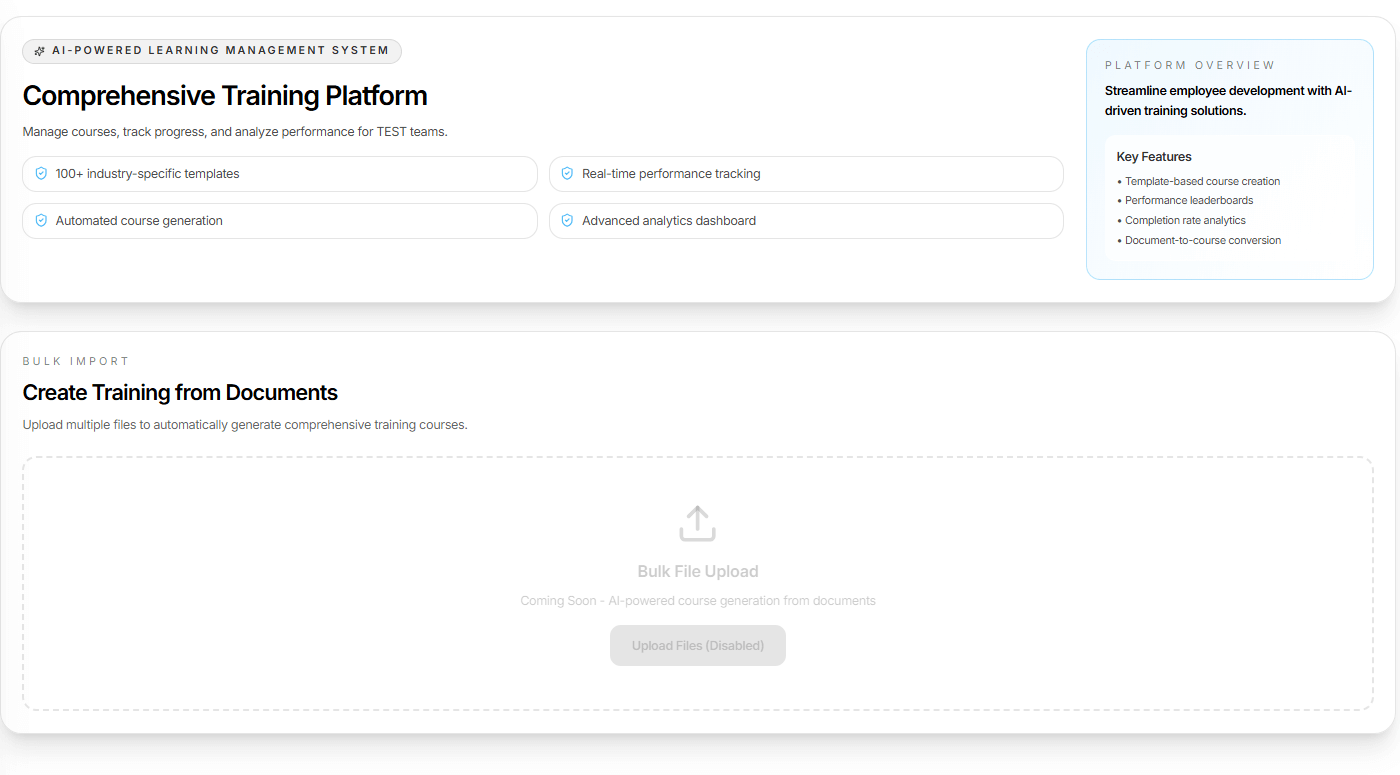Click the Coming Soon description text in the dropzone

click(698, 601)
